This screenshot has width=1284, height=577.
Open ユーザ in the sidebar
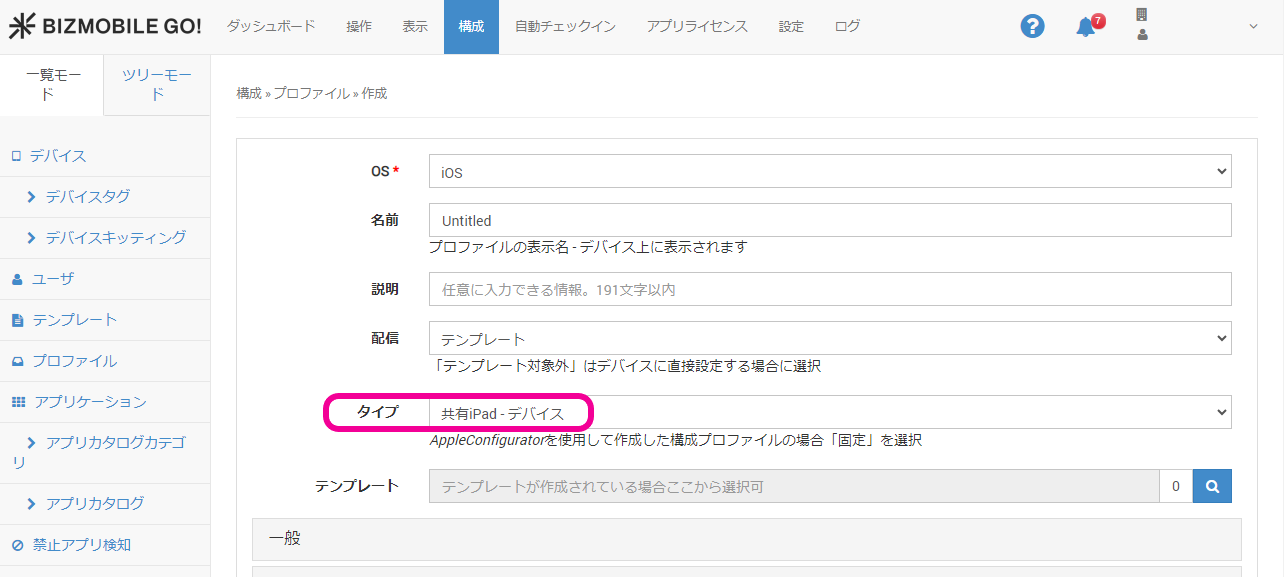pos(52,279)
